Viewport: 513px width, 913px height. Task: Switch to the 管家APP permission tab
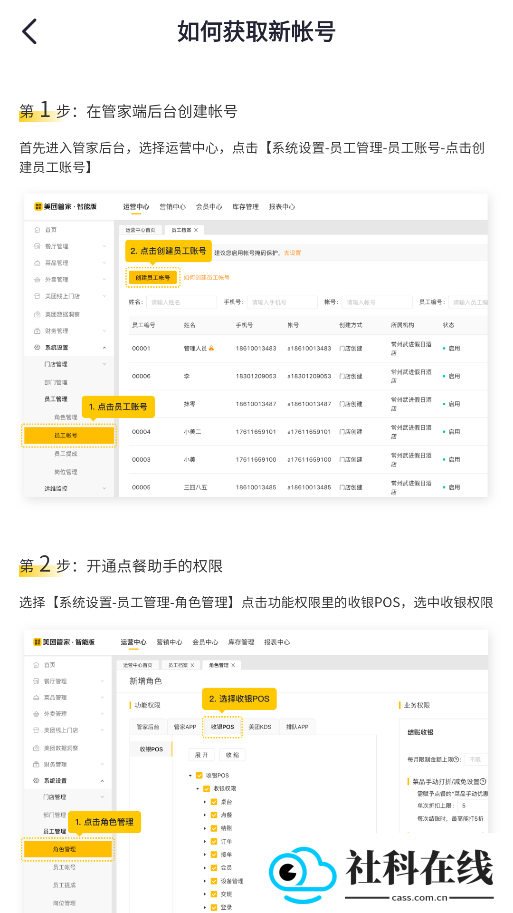tap(185, 727)
